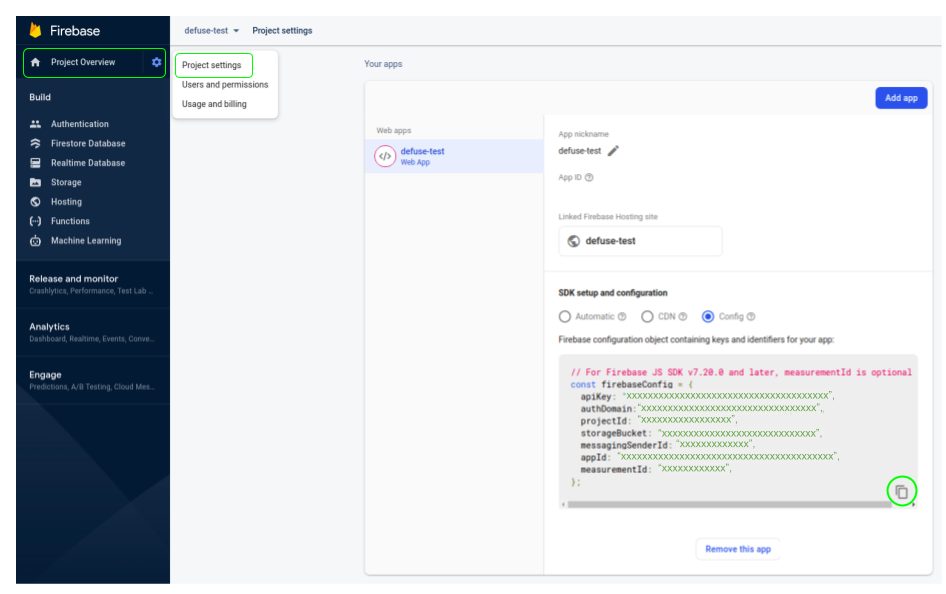The width and height of the screenshot is (946, 594).
Task: Click linked Hosting site defuse-test box
Action: pyautogui.click(x=640, y=241)
